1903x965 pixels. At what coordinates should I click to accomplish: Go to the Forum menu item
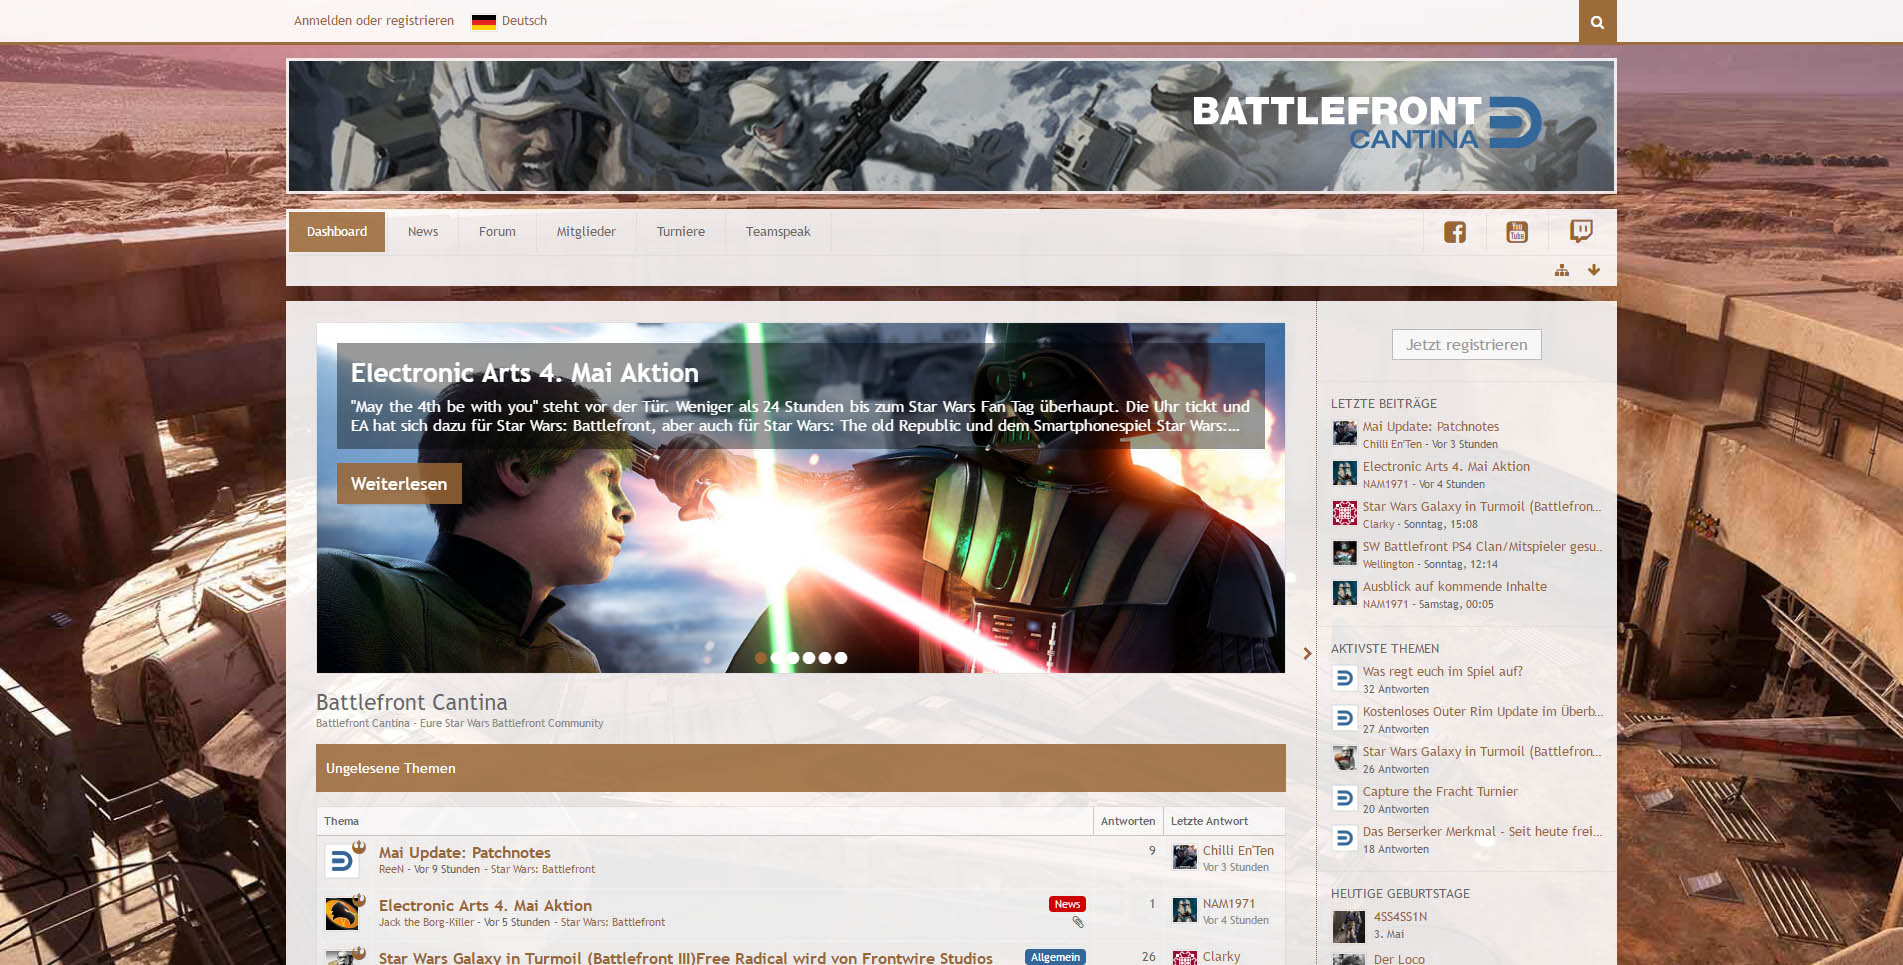pyautogui.click(x=497, y=232)
